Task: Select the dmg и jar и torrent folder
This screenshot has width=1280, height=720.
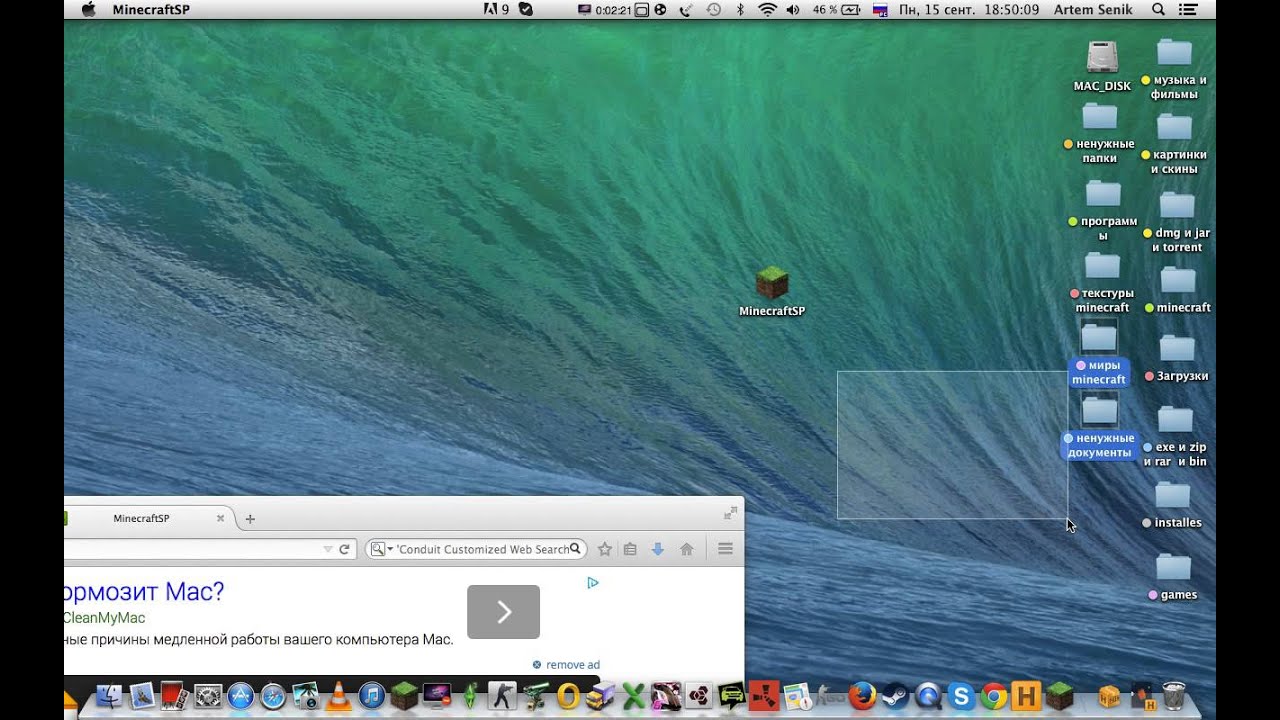Action: click(x=1176, y=222)
